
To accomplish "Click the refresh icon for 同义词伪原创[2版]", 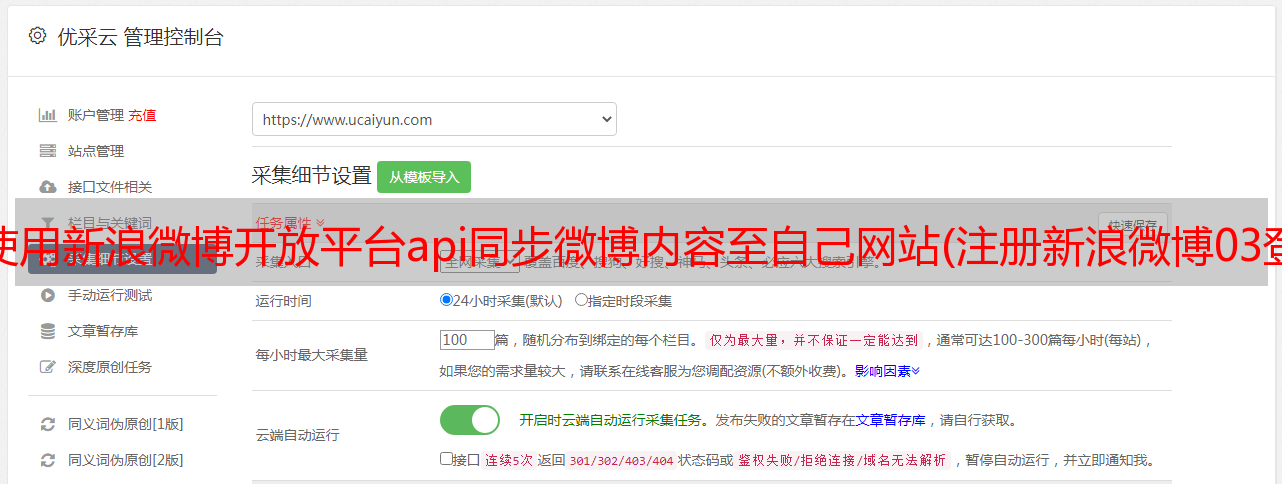I will tap(47, 460).
